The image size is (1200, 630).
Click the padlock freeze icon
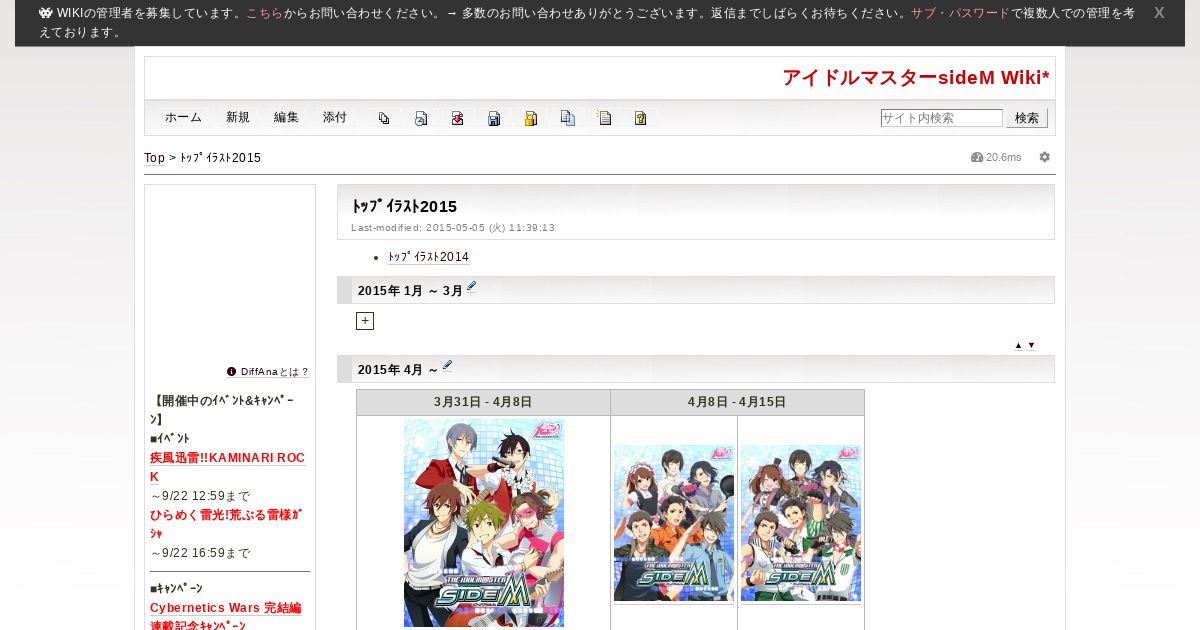(x=531, y=118)
